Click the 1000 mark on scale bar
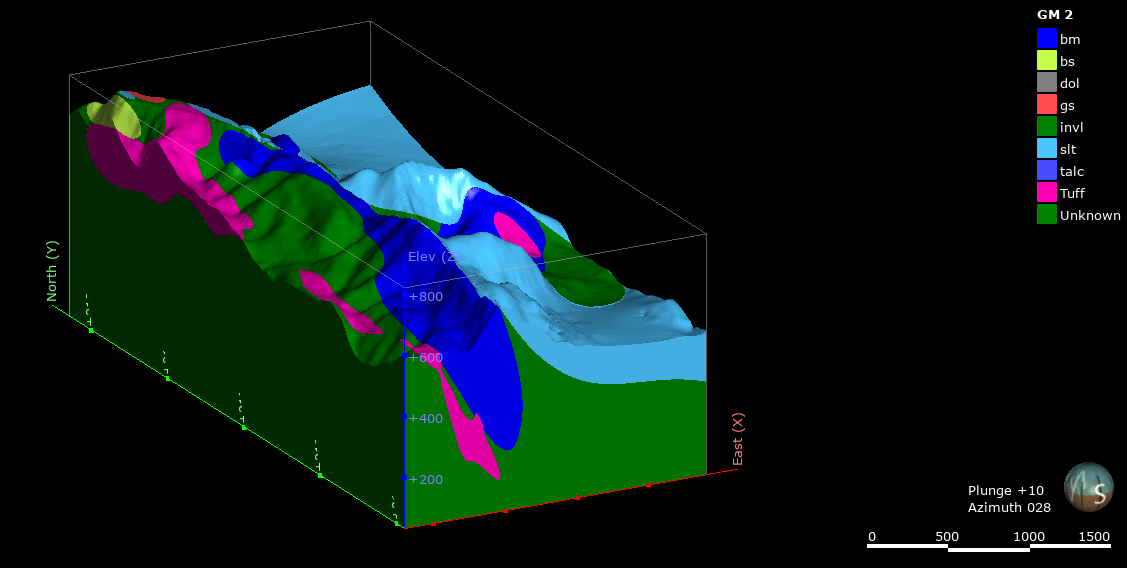The height and width of the screenshot is (568, 1127). (x=1029, y=537)
